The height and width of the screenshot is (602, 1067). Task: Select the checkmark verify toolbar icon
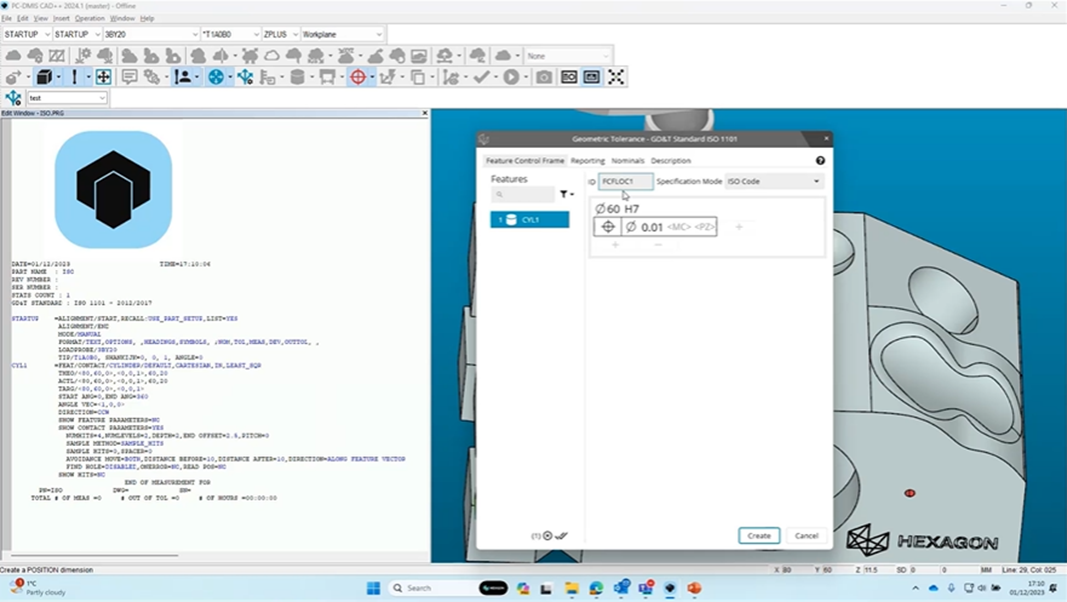[x=480, y=77]
